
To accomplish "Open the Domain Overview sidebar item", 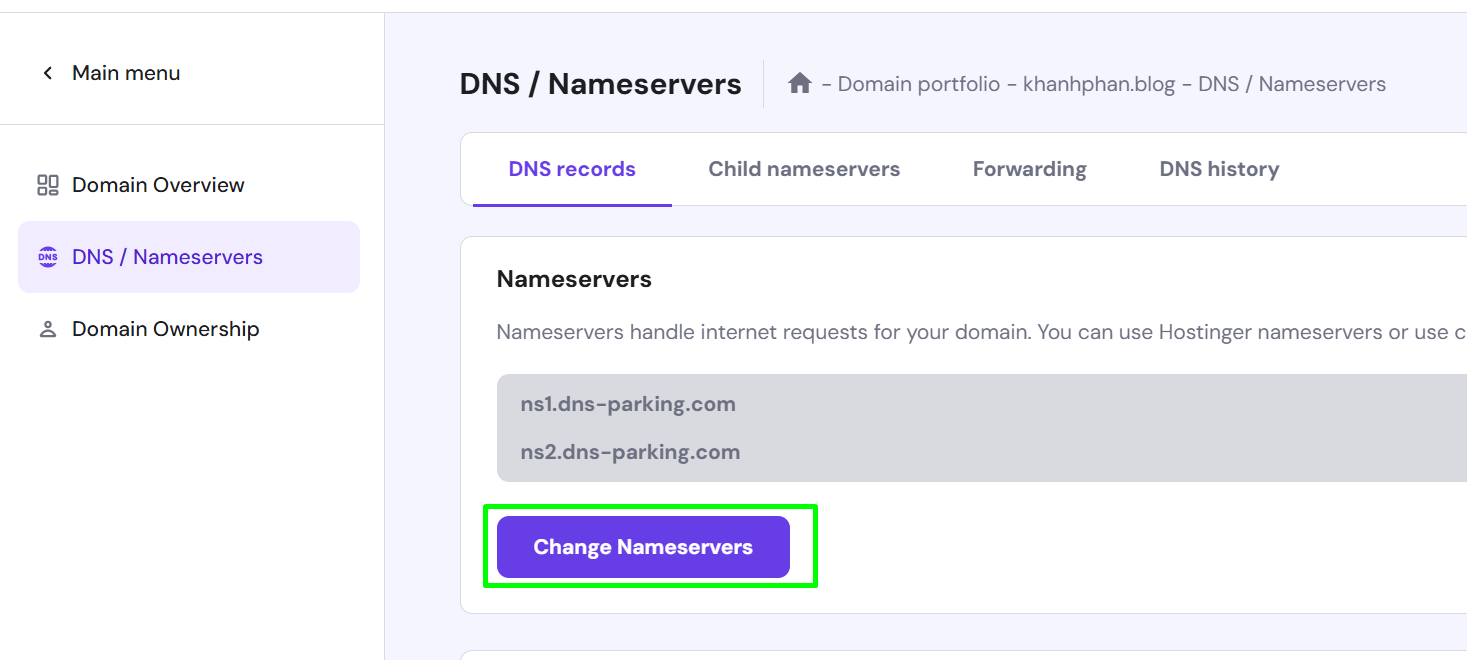I will [189, 185].
